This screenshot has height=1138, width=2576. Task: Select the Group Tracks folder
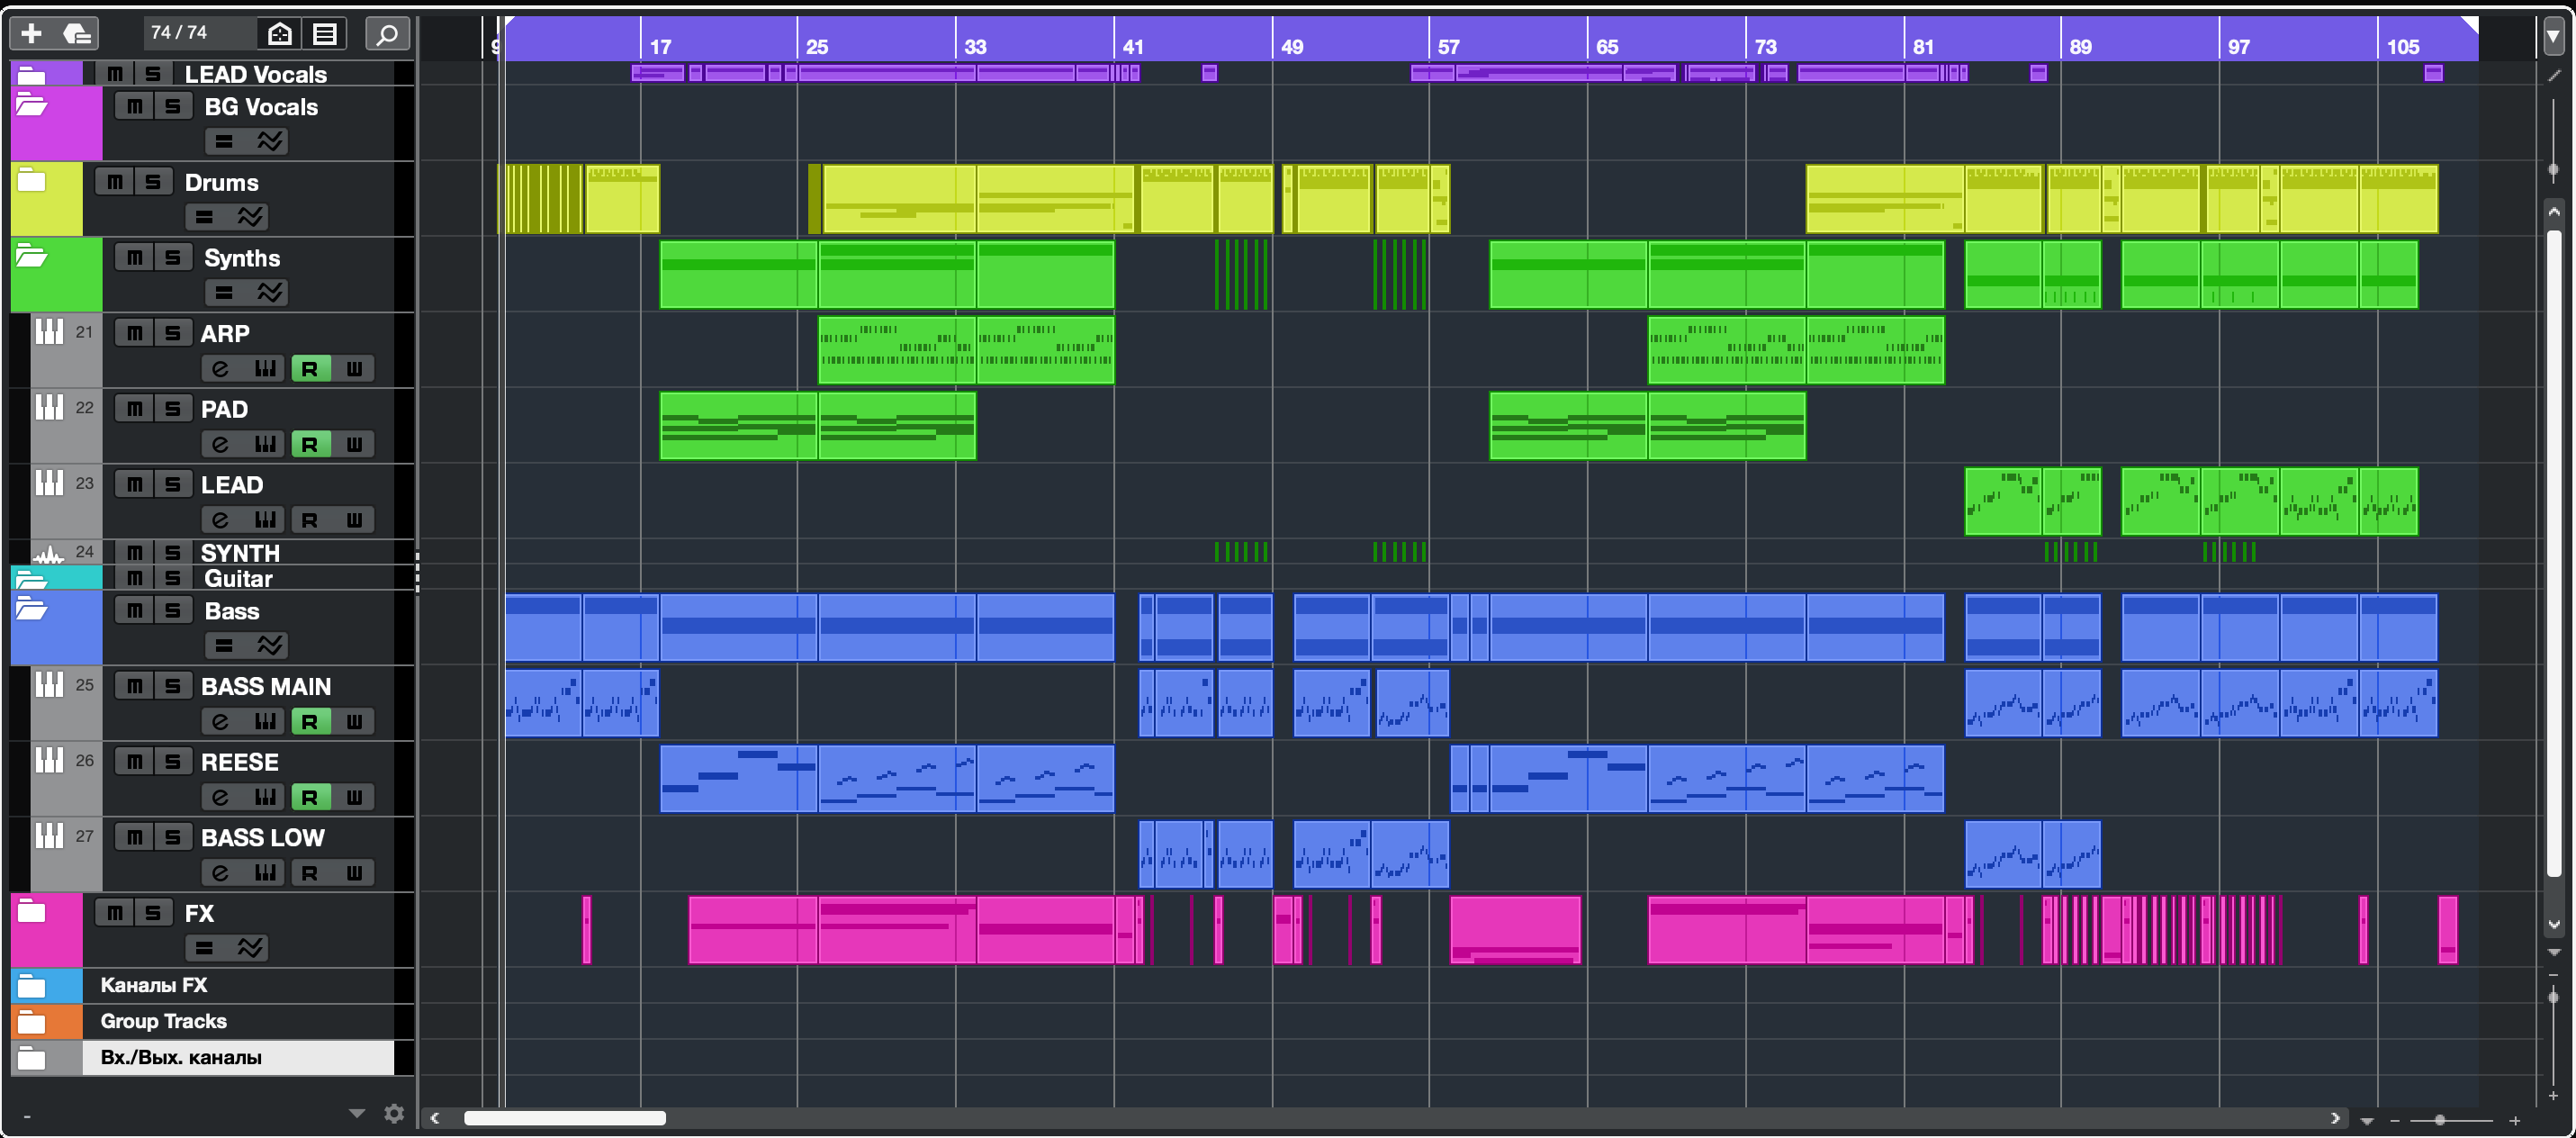(163, 1021)
